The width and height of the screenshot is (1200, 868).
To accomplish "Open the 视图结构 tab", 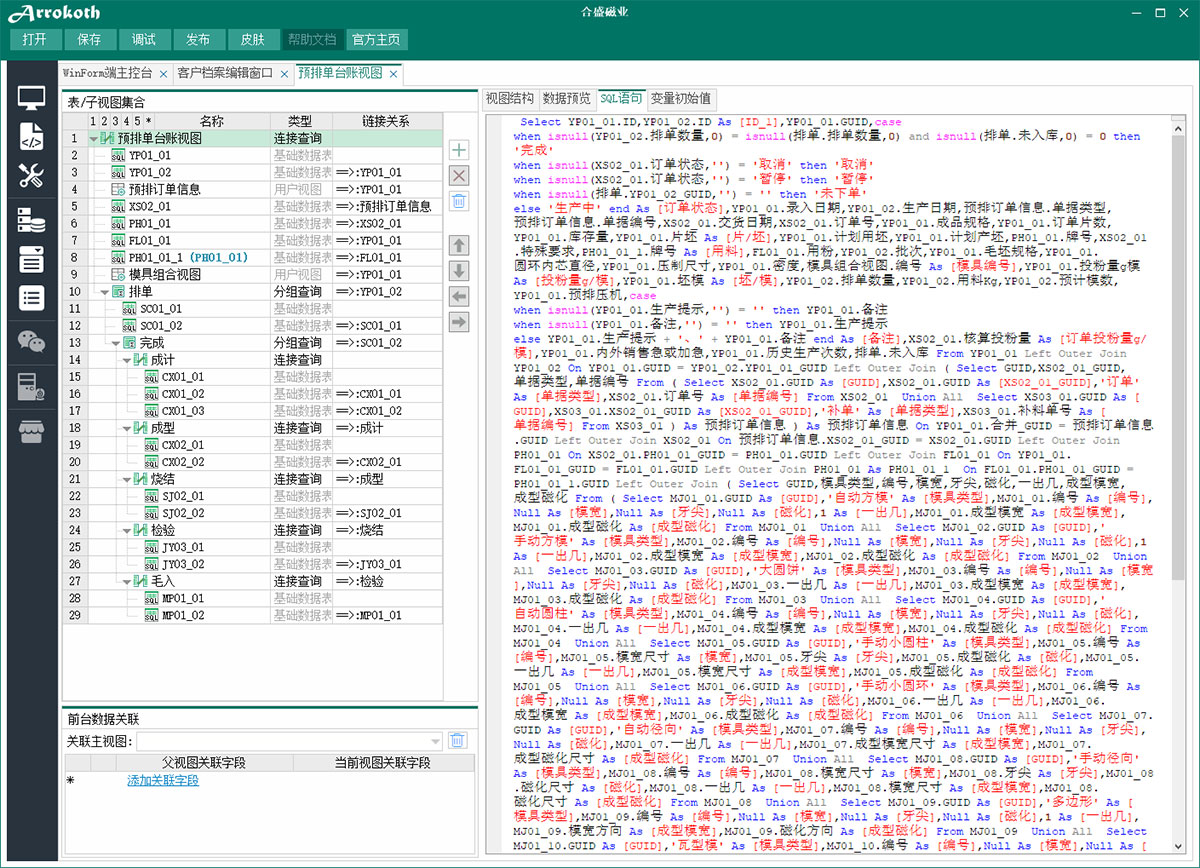I will (x=509, y=98).
